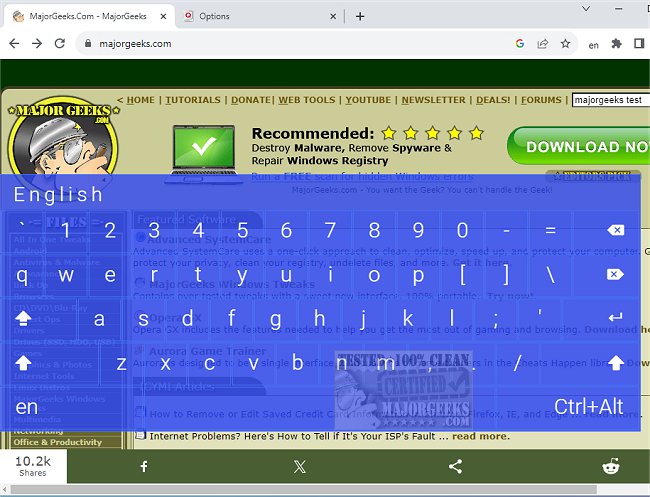The height and width of the screenshot is (497, 650).
Task: Tap the caps lock arrow beside 'a'
Action: tap(23, 318)
